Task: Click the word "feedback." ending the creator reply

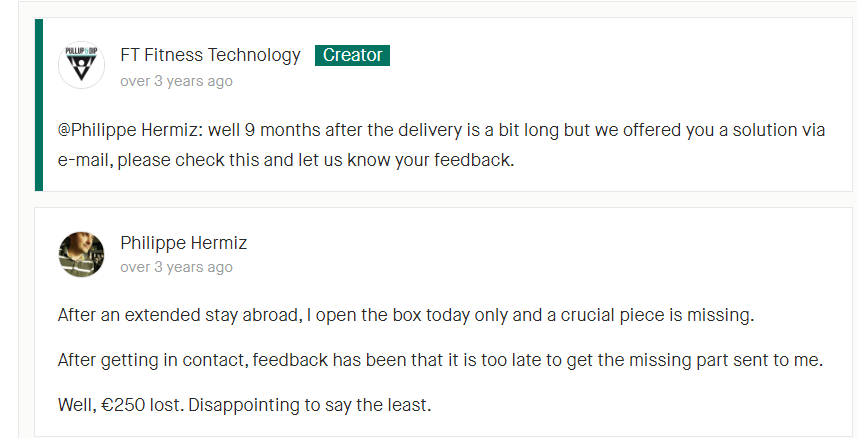Action: [x=474, y=160]
